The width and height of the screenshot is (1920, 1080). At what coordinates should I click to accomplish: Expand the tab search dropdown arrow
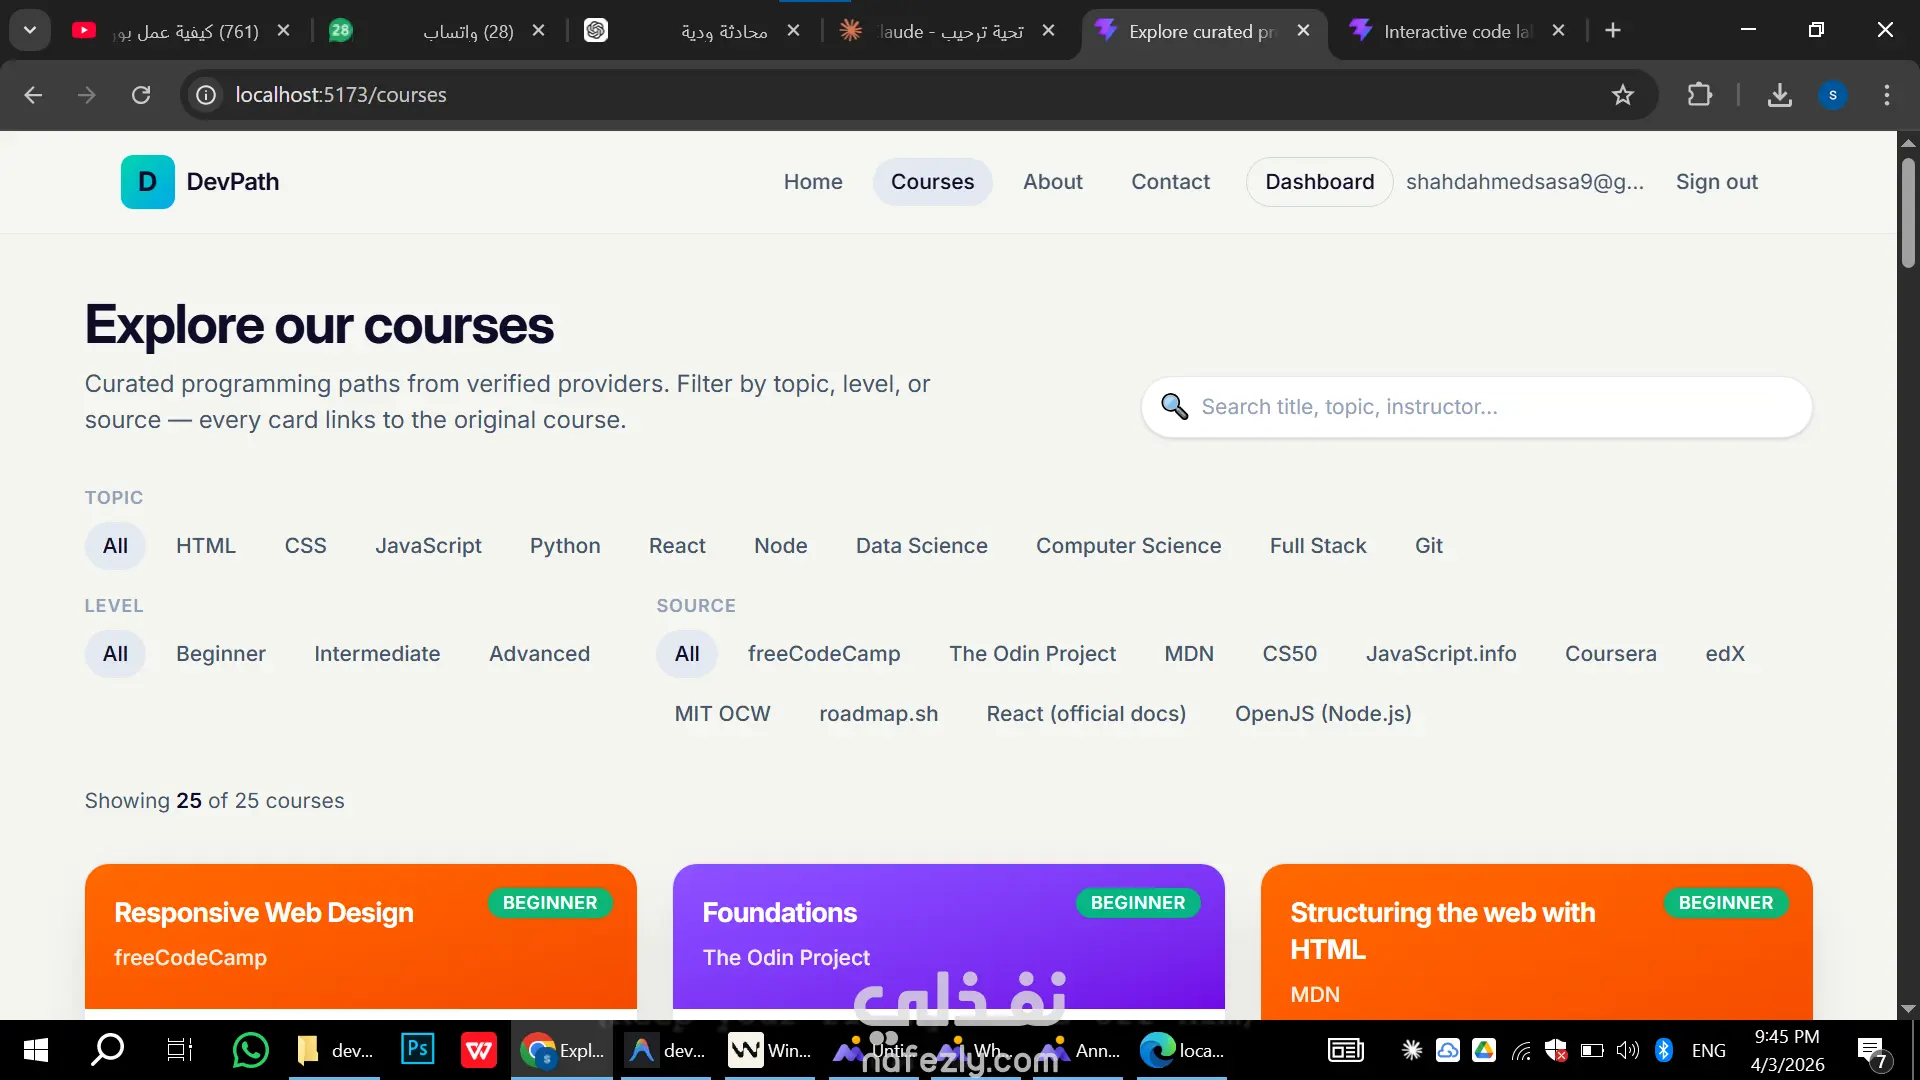click(x=30, y=30)
